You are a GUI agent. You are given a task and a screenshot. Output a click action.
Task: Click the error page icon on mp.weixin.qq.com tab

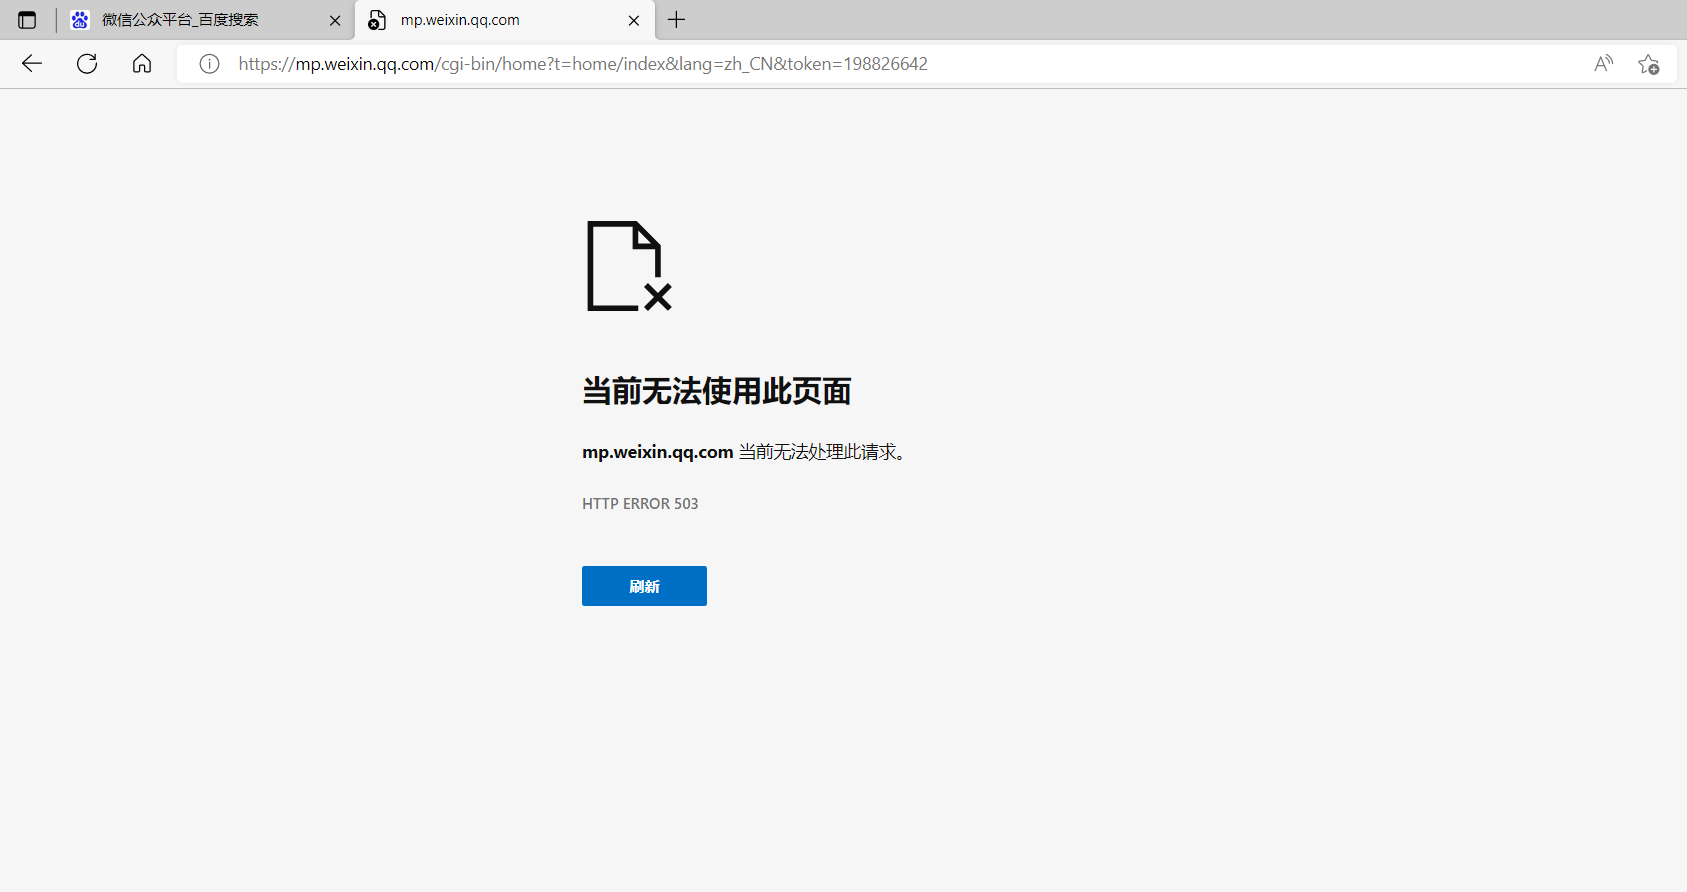(377, 20)
